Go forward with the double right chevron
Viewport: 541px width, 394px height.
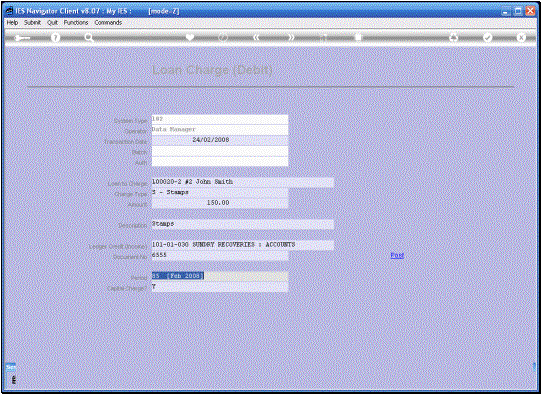291,37
